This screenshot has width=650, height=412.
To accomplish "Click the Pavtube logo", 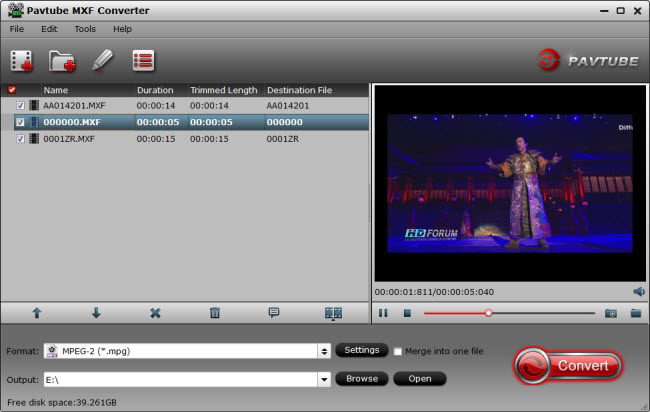I will (588, 61).
